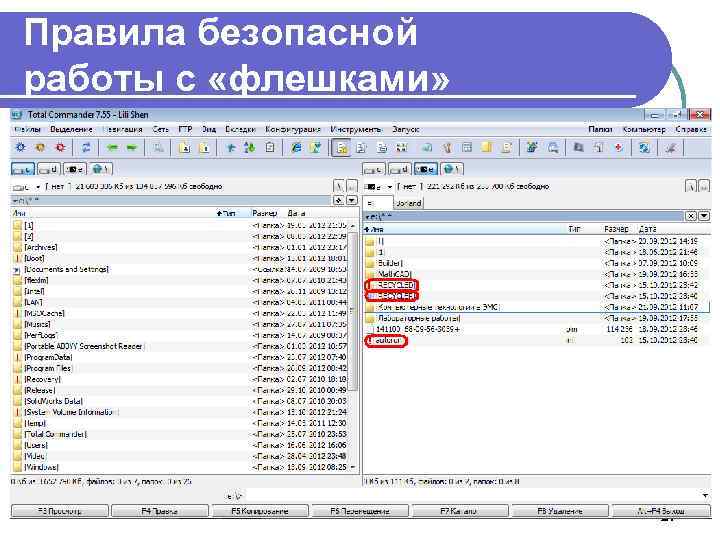Screen dimensions: 720x540
Task: Go back with the green left arrow
Action: point(112,148)
